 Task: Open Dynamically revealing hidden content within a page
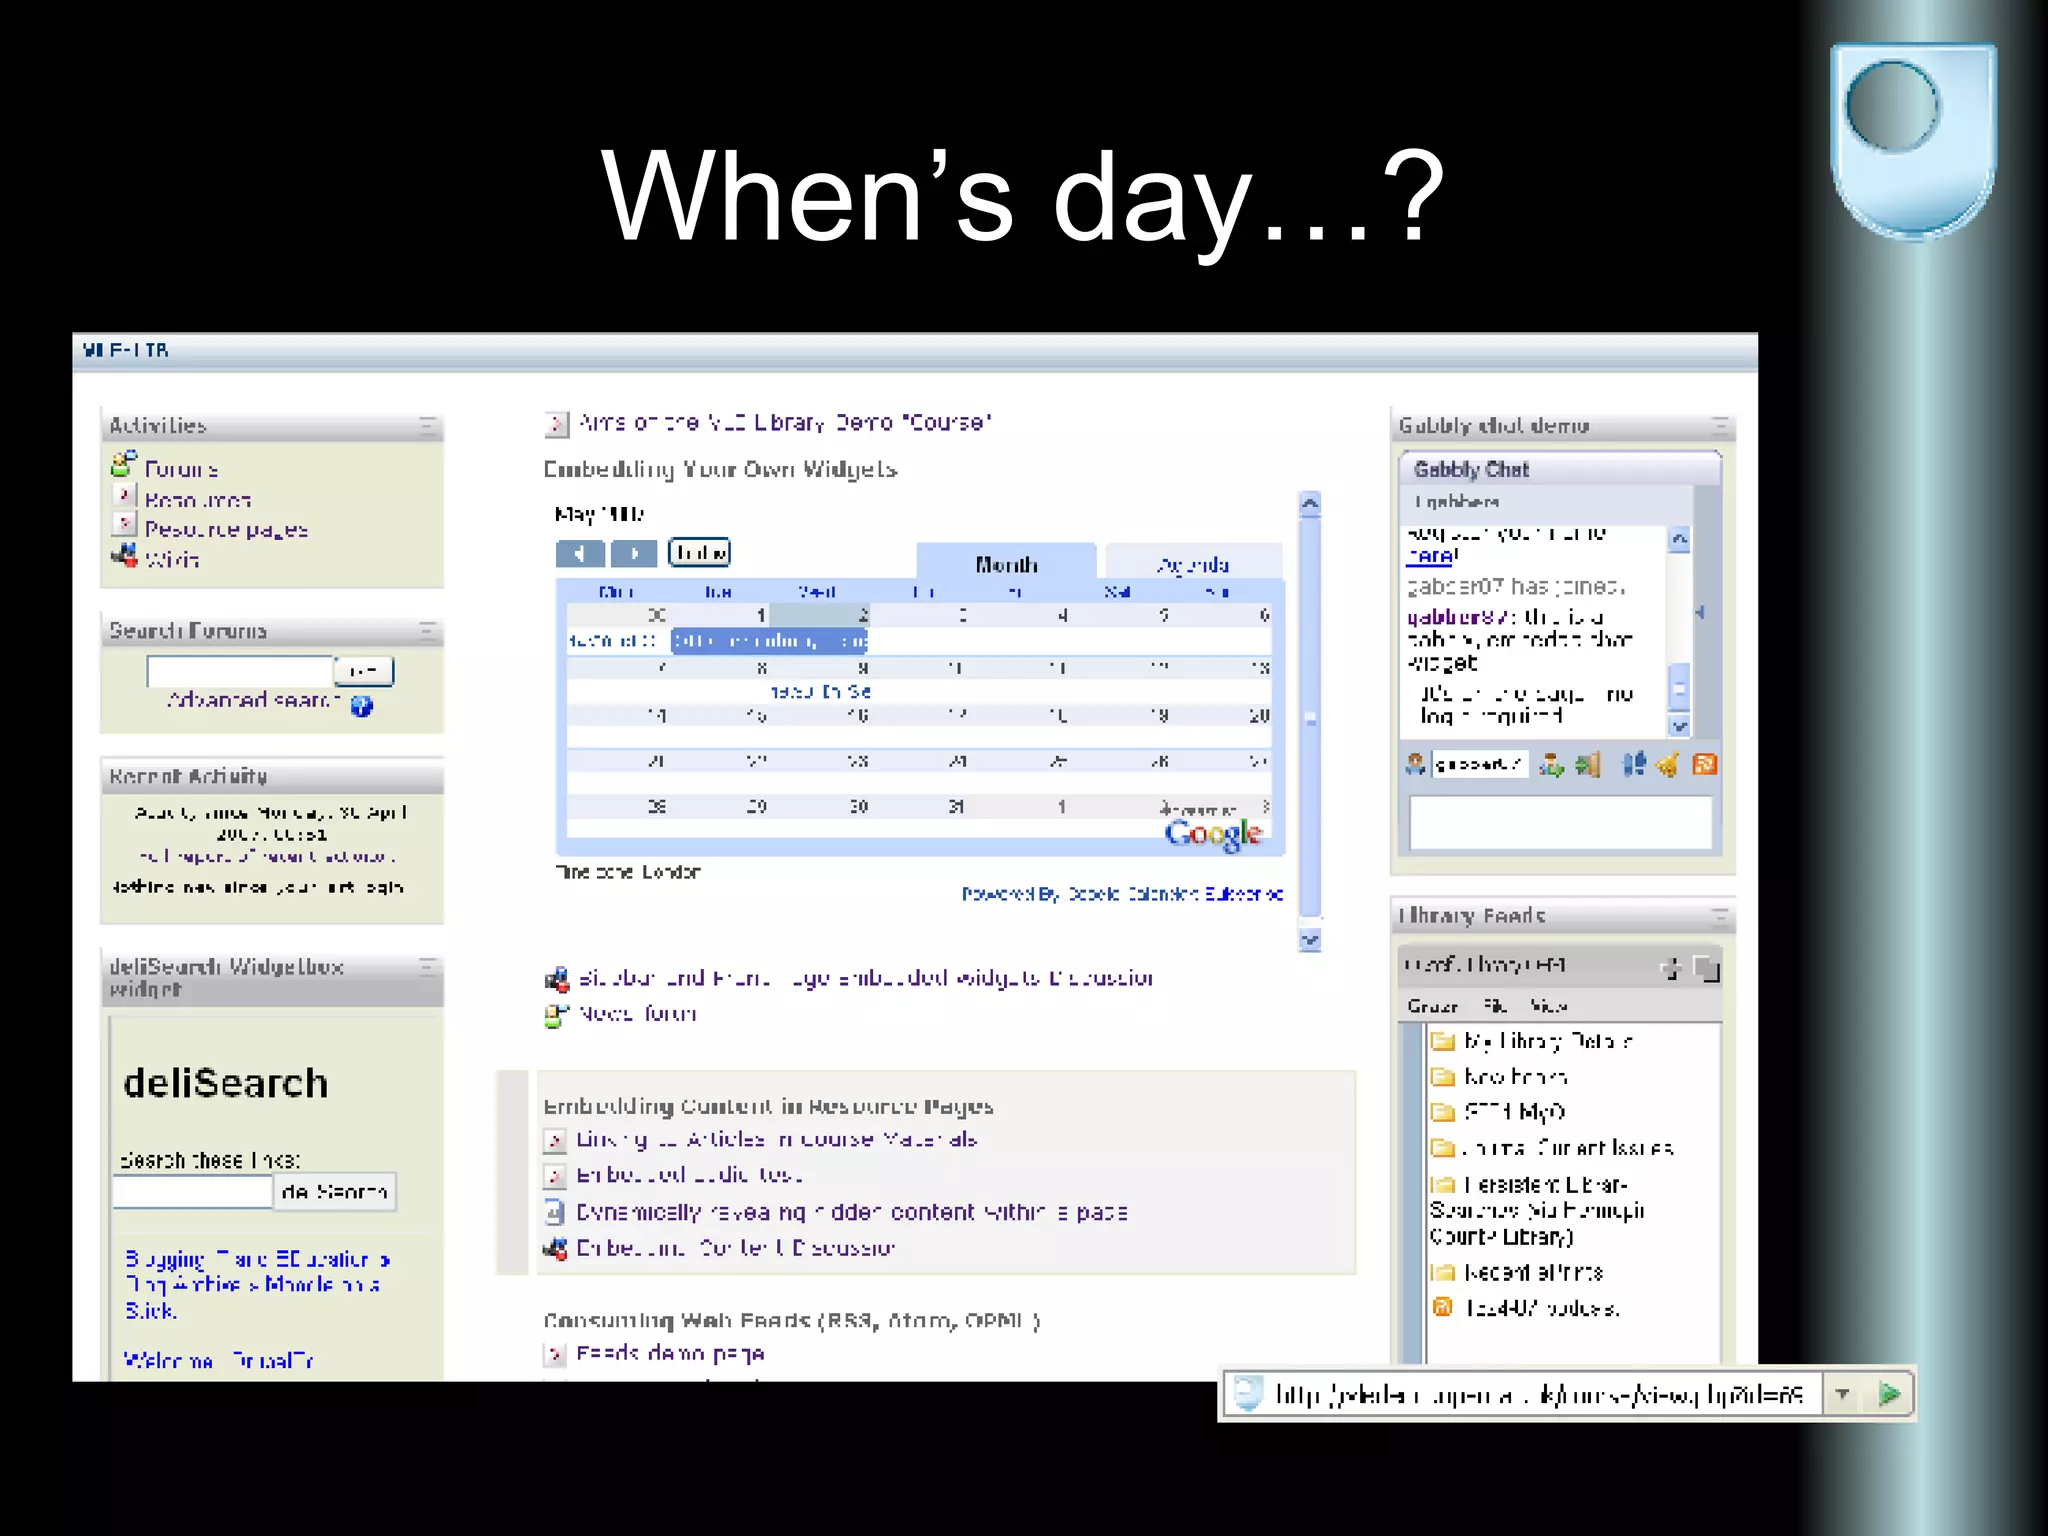tap(852, 1212)
